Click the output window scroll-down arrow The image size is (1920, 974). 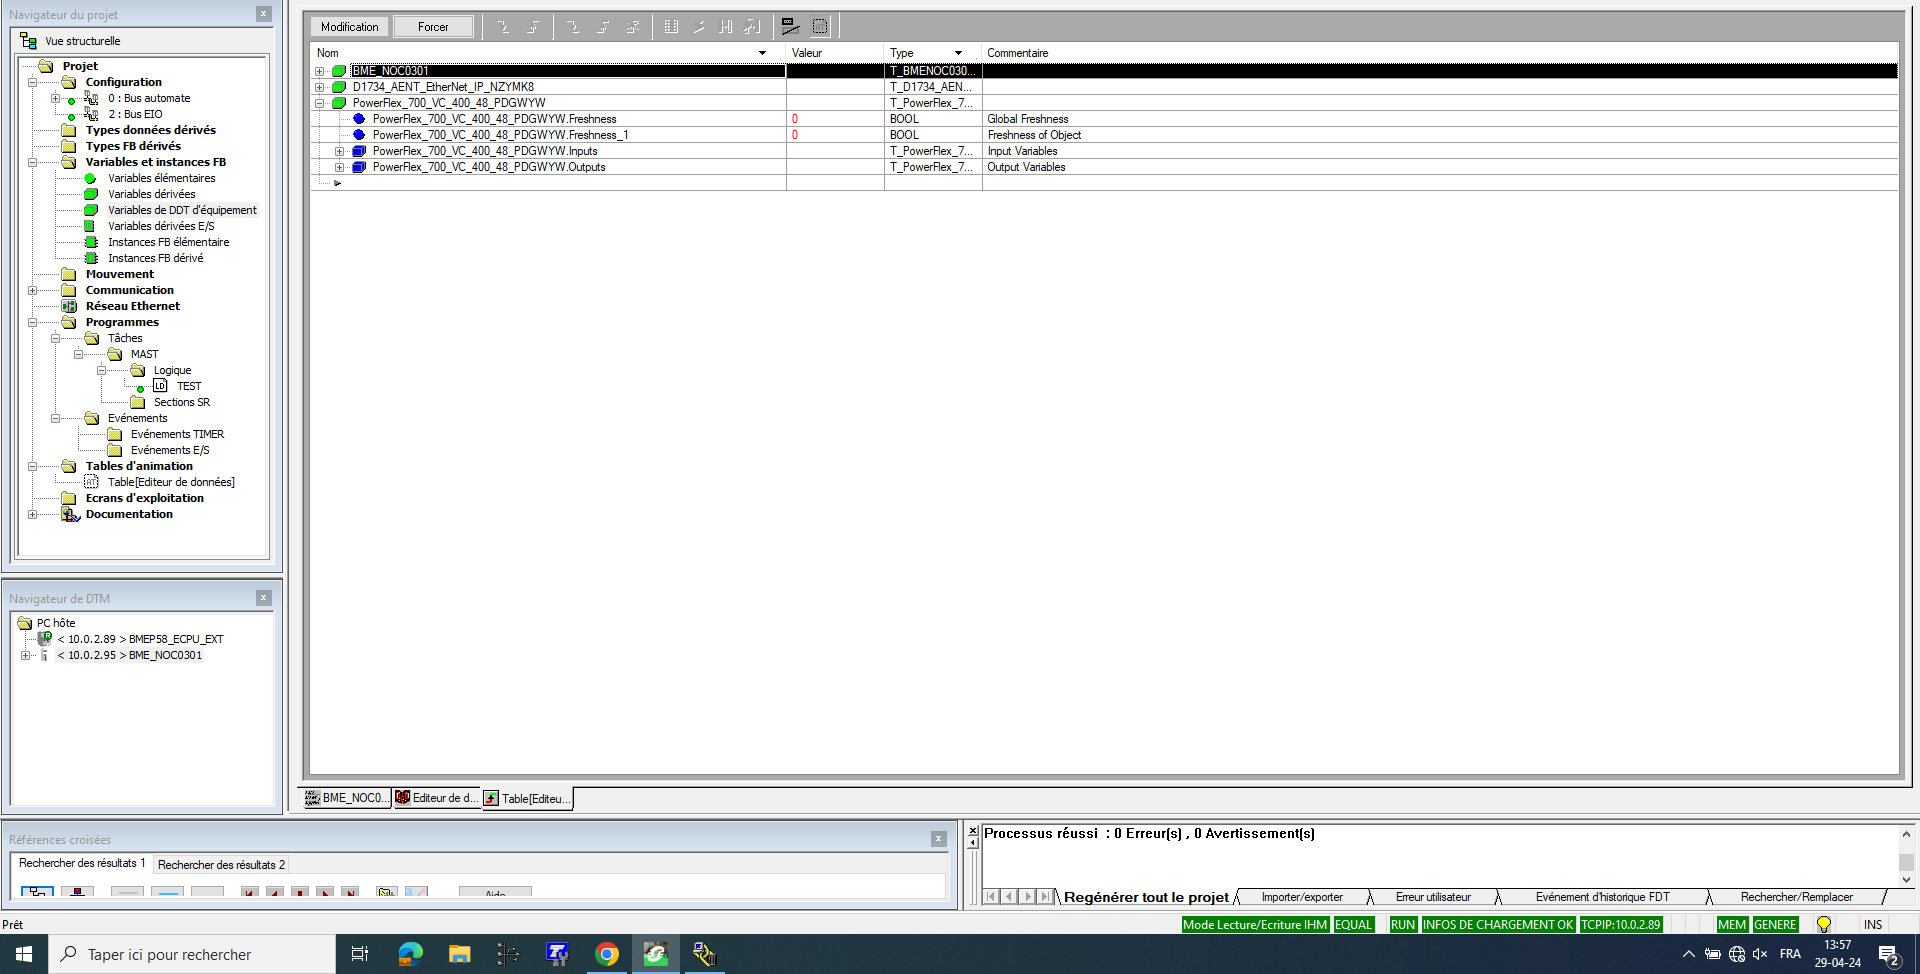[1906, 880]
